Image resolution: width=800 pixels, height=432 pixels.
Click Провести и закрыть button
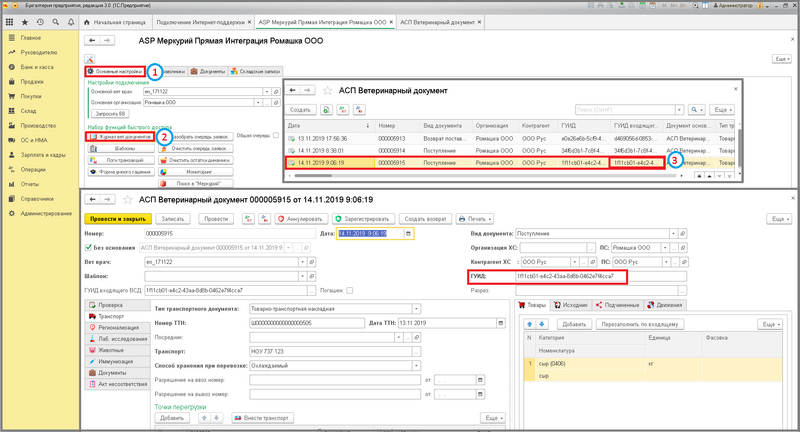point(118,219)
